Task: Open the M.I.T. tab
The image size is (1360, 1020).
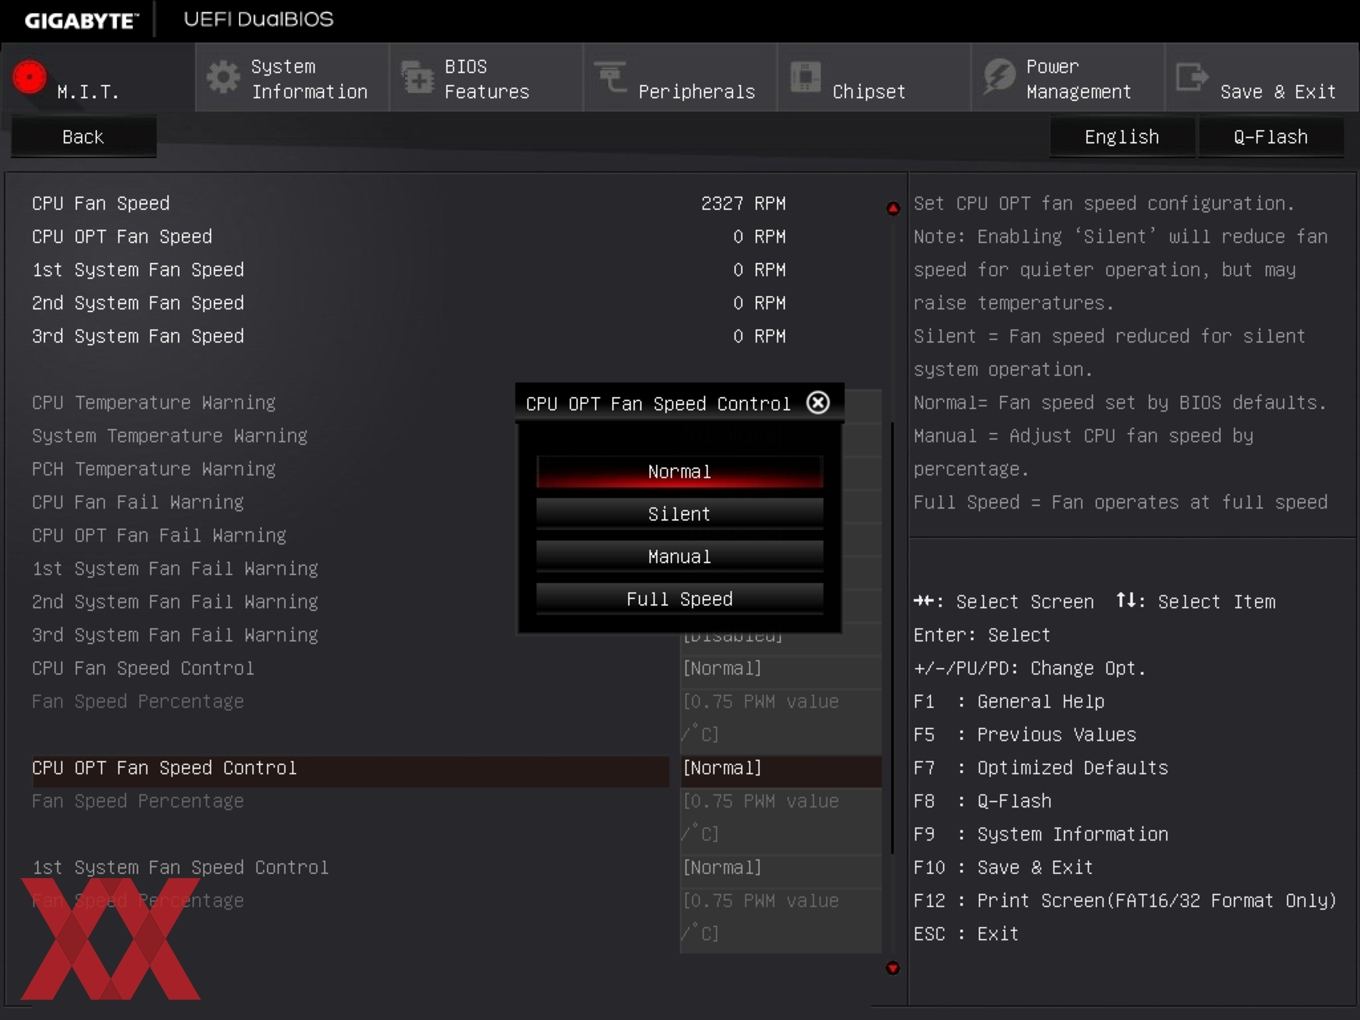Action: (x=98, y=77)
